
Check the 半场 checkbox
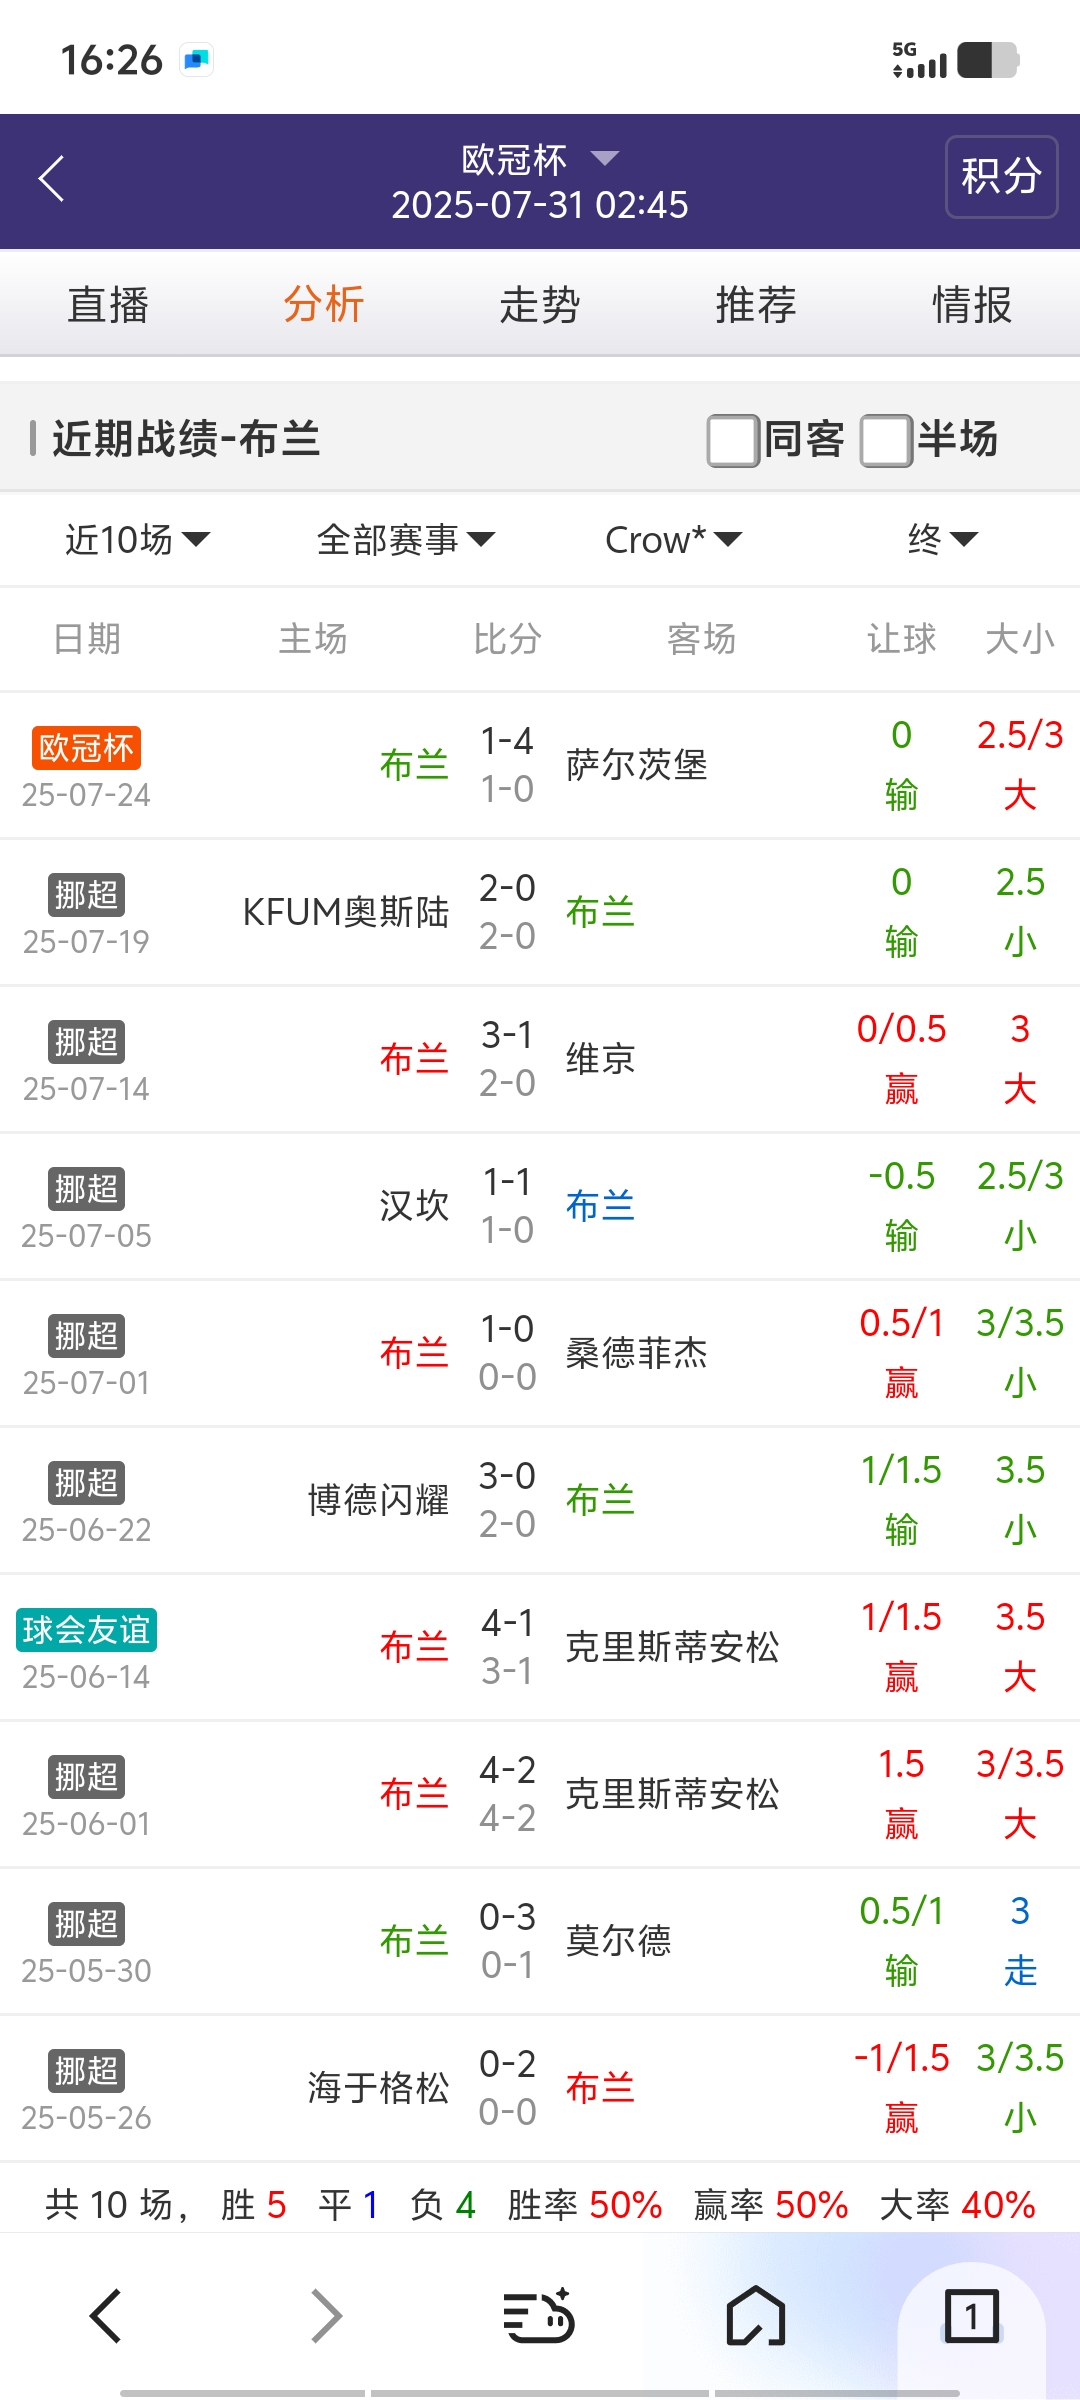coord(887,440)
